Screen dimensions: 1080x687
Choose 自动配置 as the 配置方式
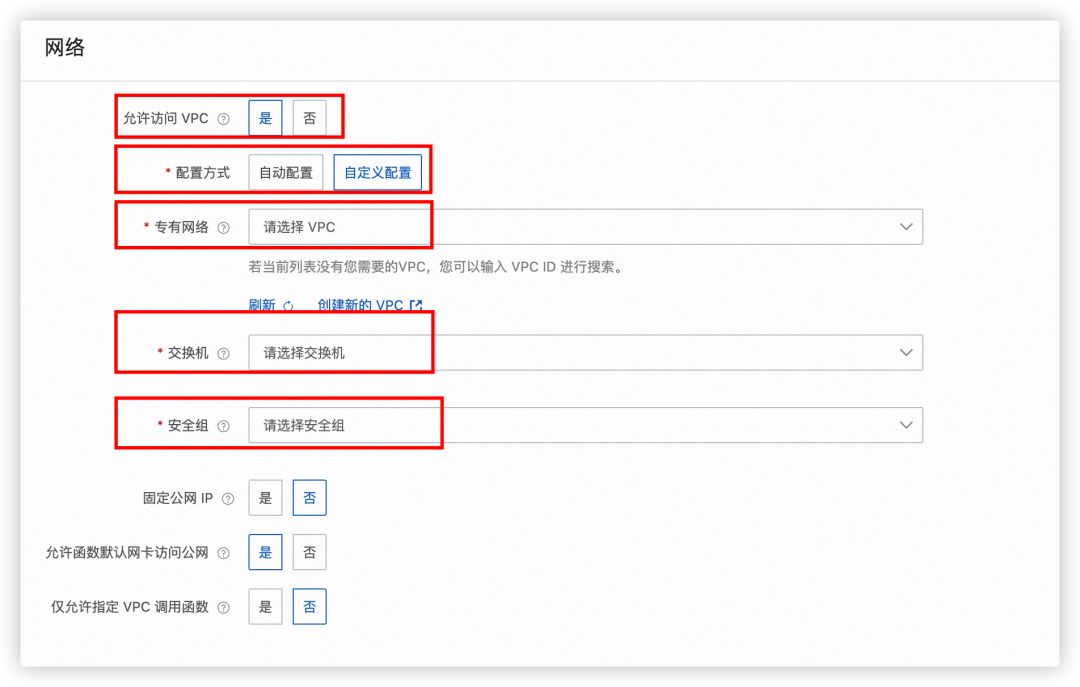point(286,172)
